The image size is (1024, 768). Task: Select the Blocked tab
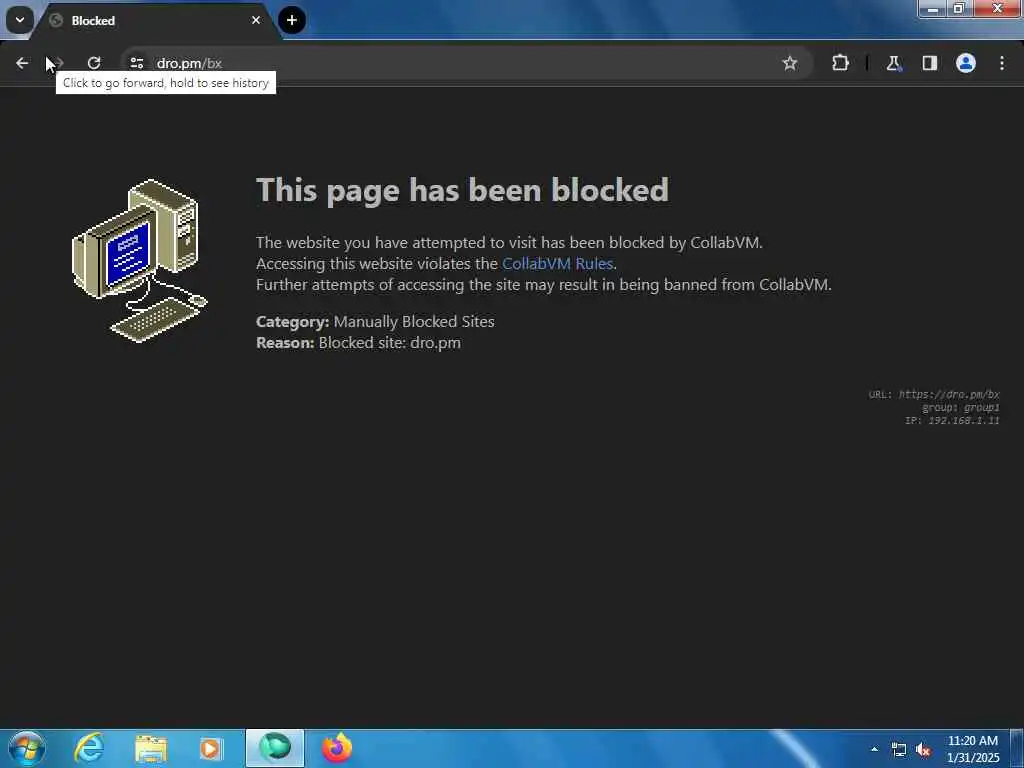(155, 21)
